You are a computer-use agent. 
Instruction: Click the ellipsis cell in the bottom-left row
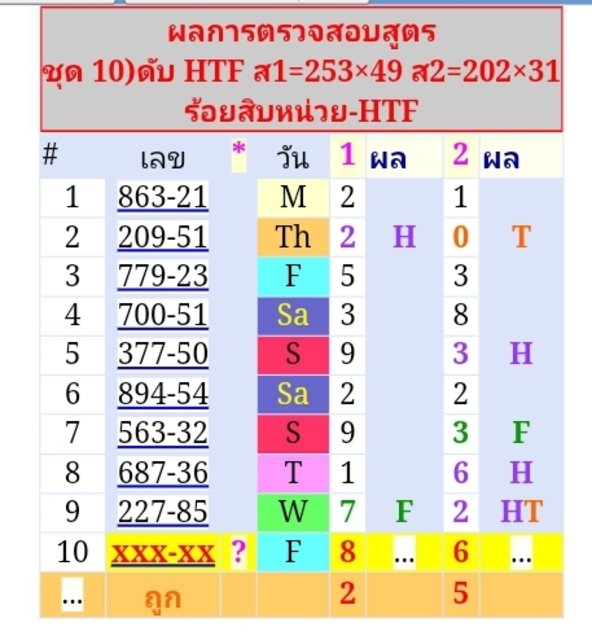click(x=72, y=595)
